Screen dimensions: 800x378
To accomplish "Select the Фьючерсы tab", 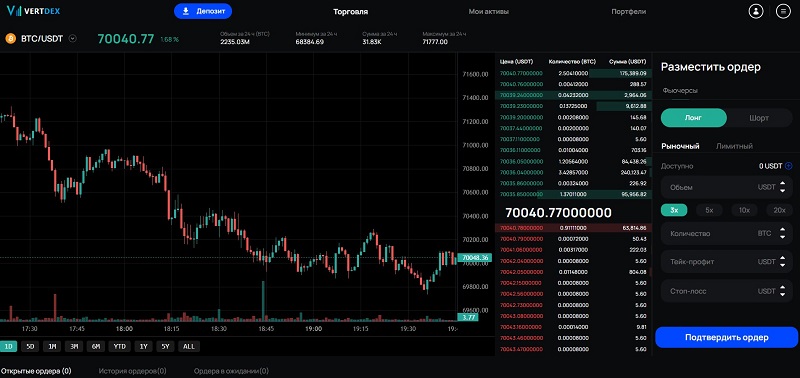I will 680,90.
